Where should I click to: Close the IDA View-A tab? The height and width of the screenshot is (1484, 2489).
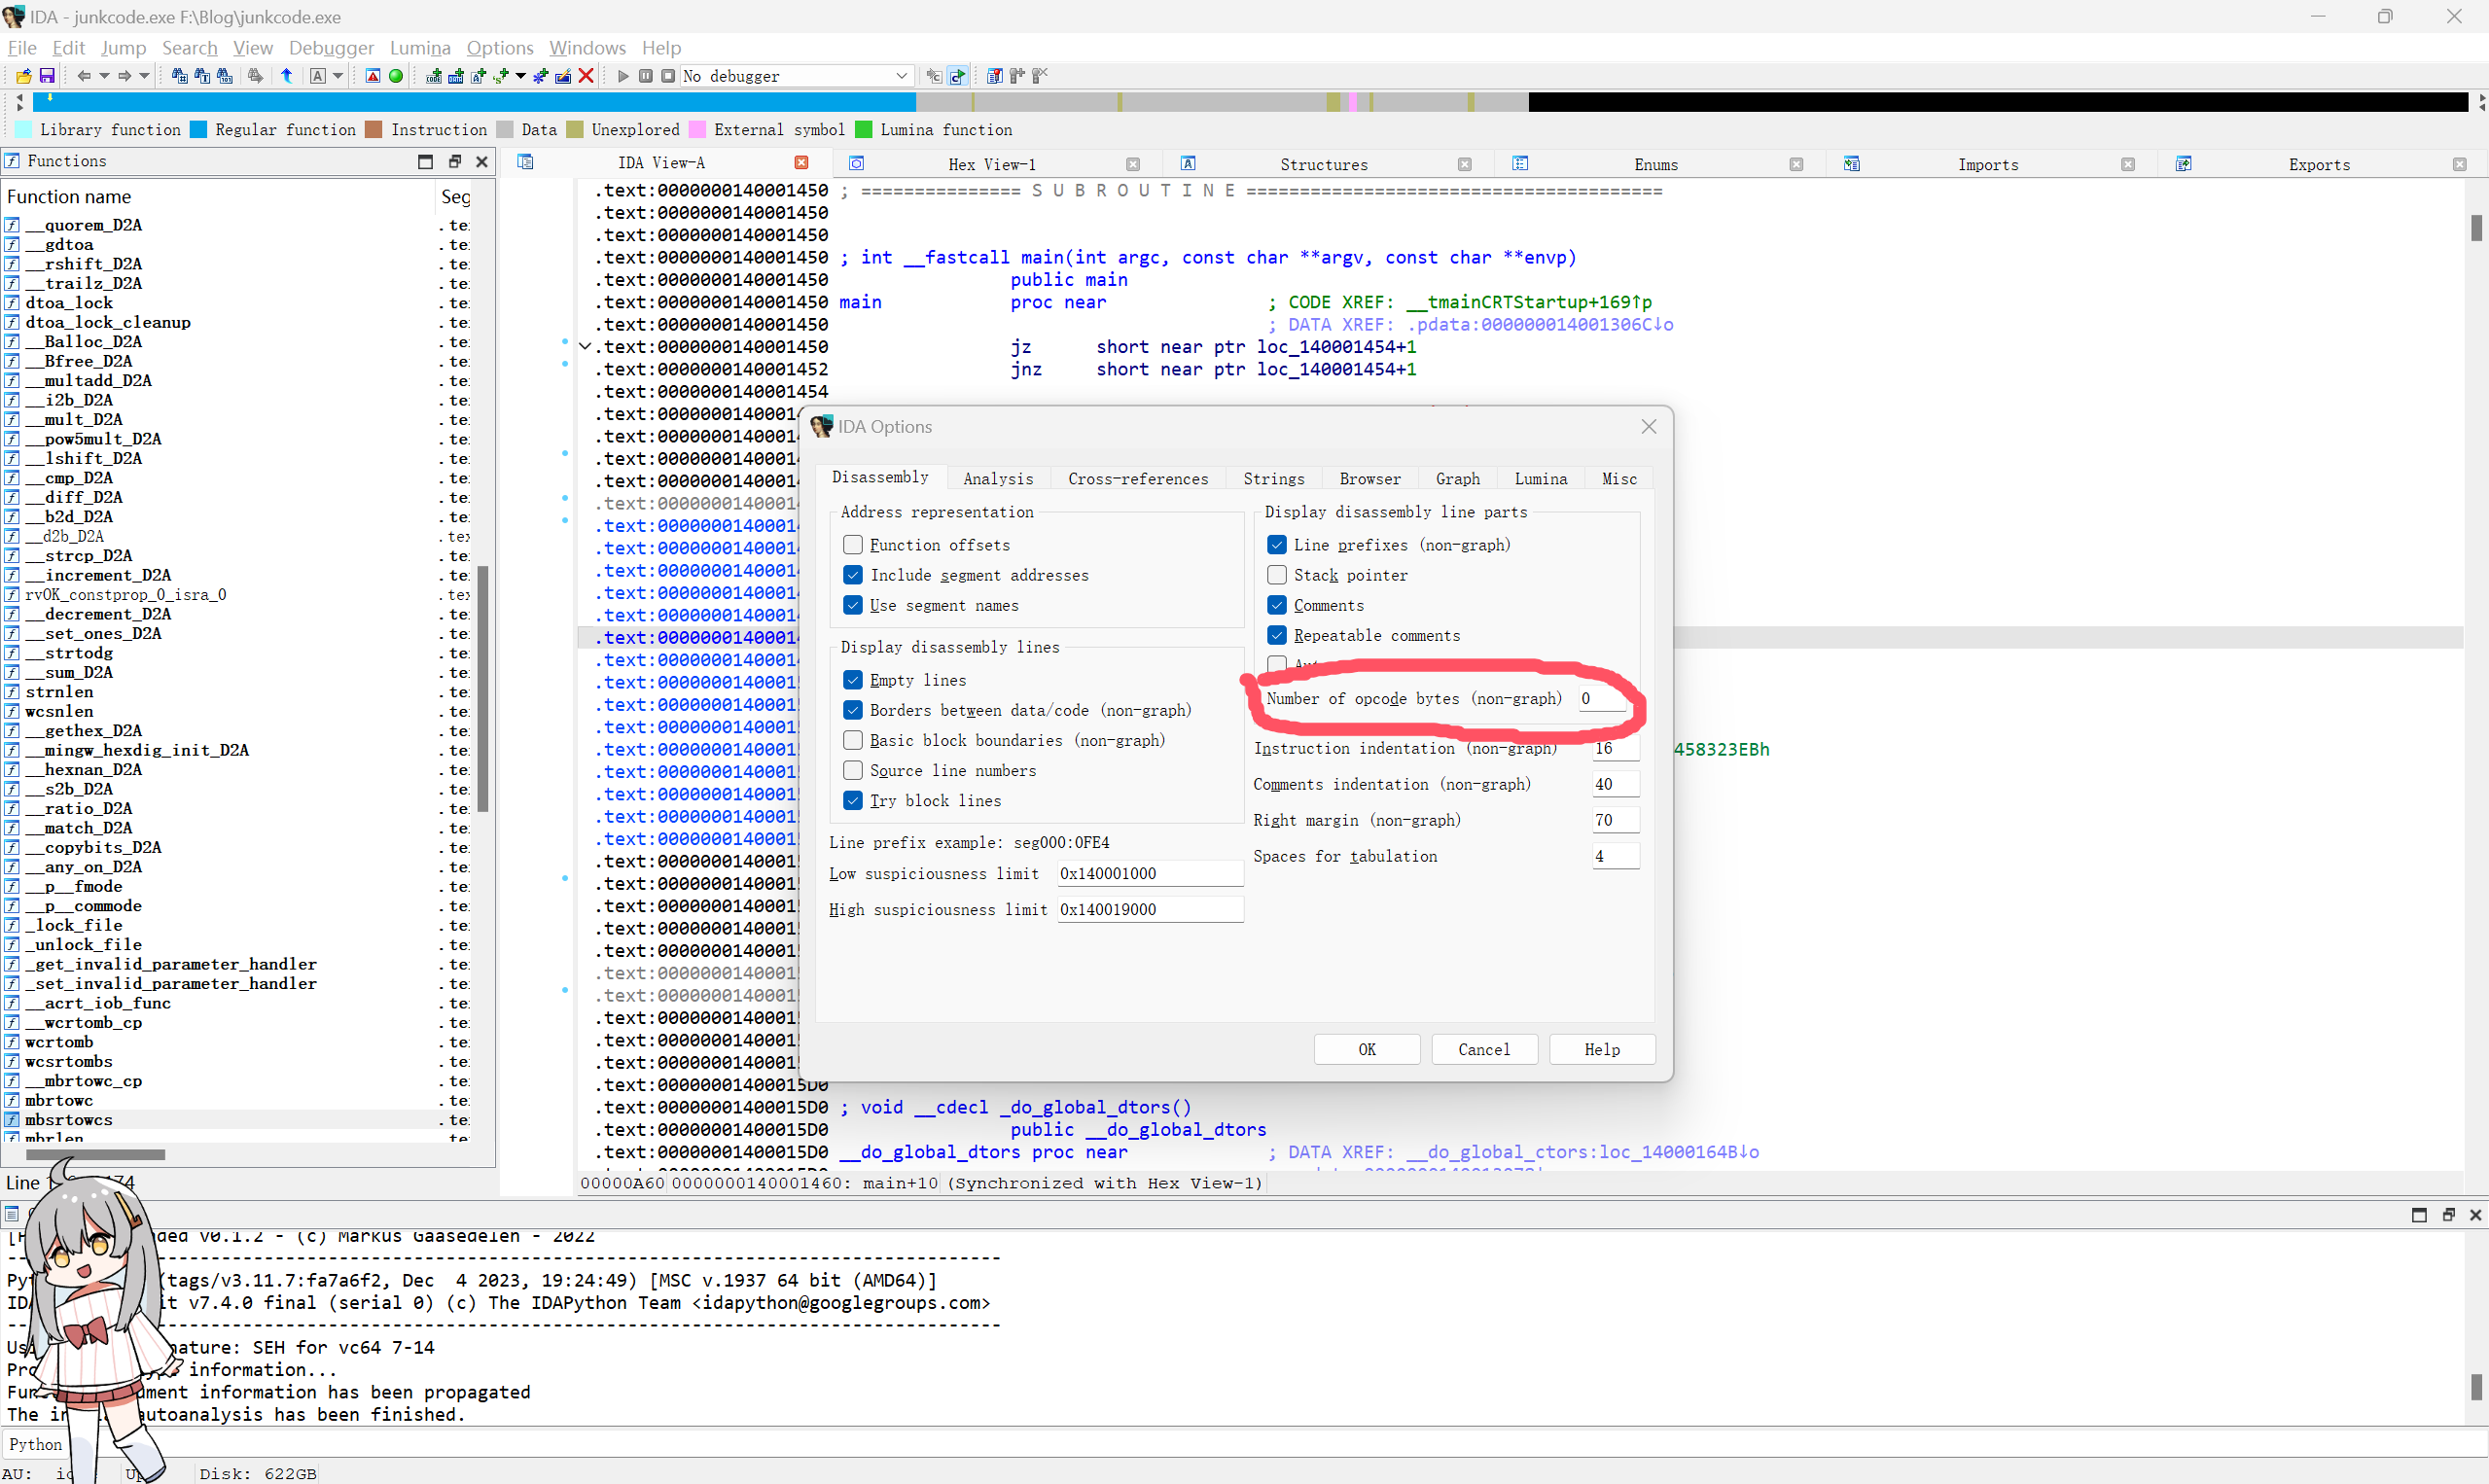point(801,163)
